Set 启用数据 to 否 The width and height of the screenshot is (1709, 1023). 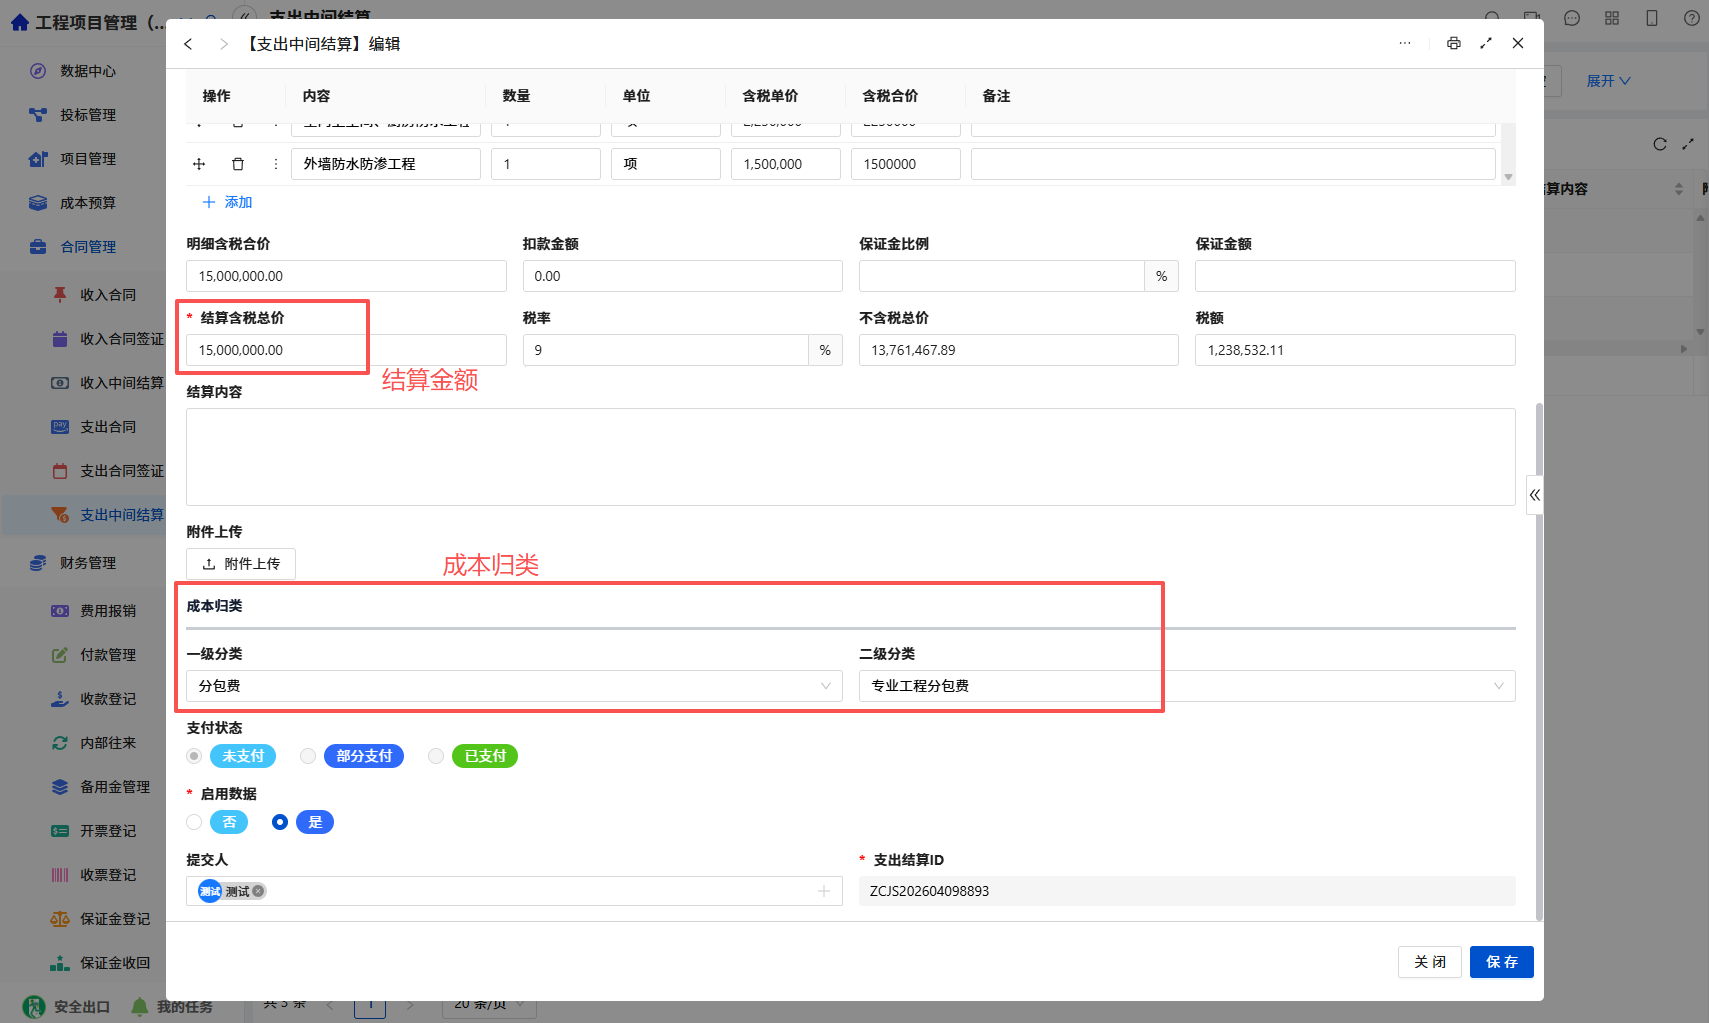[x=194, y=822]
